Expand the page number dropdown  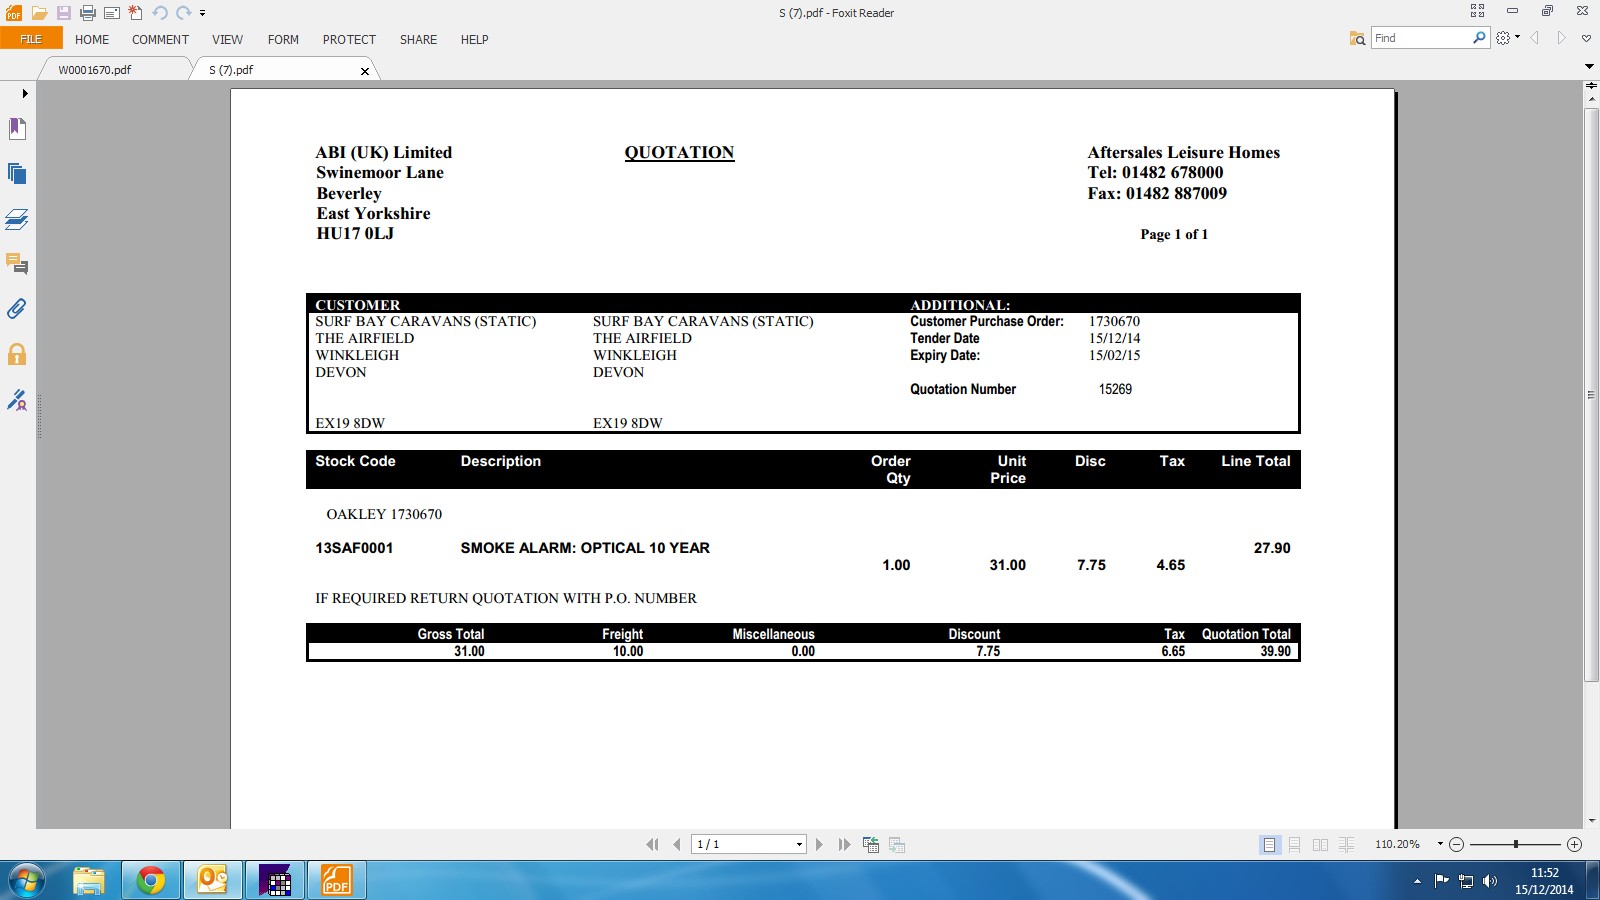[x=799, y=845]
